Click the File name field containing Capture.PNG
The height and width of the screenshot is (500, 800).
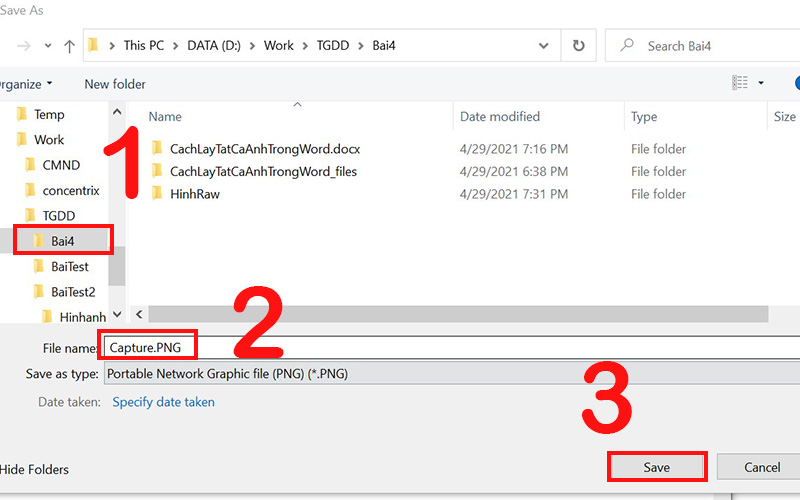(452, 347)
